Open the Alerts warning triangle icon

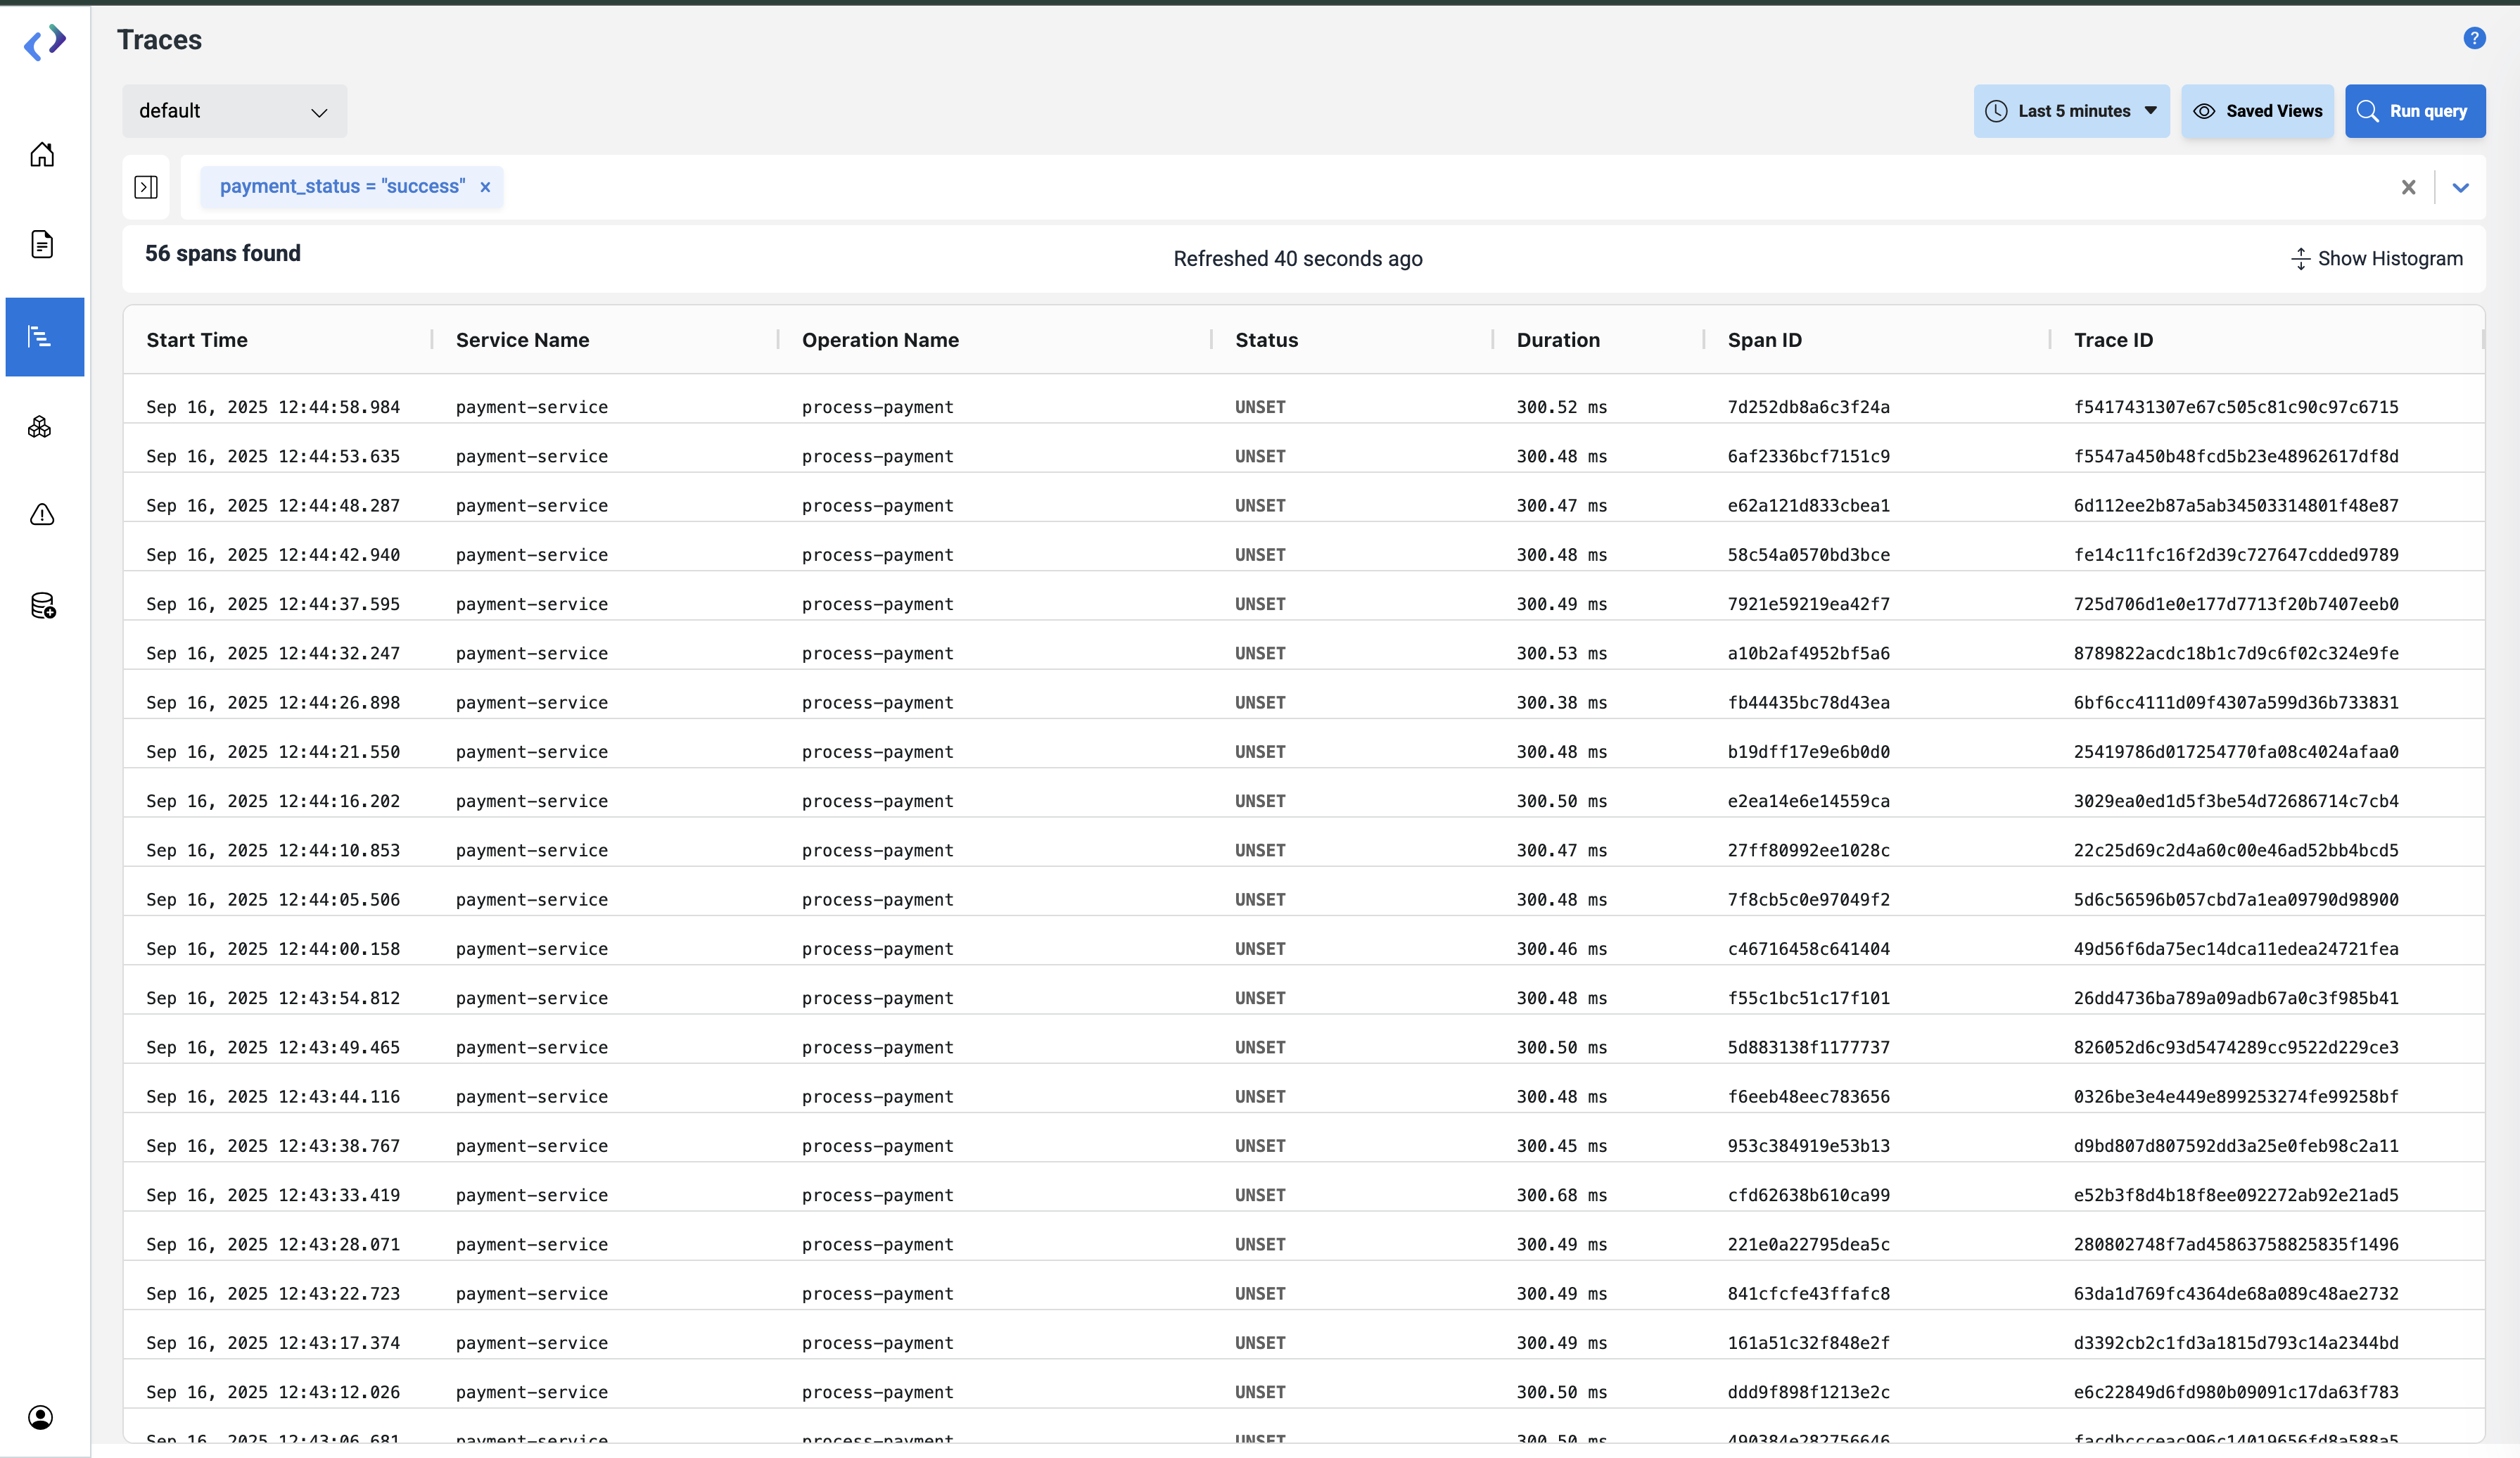(x=42, y=515)
